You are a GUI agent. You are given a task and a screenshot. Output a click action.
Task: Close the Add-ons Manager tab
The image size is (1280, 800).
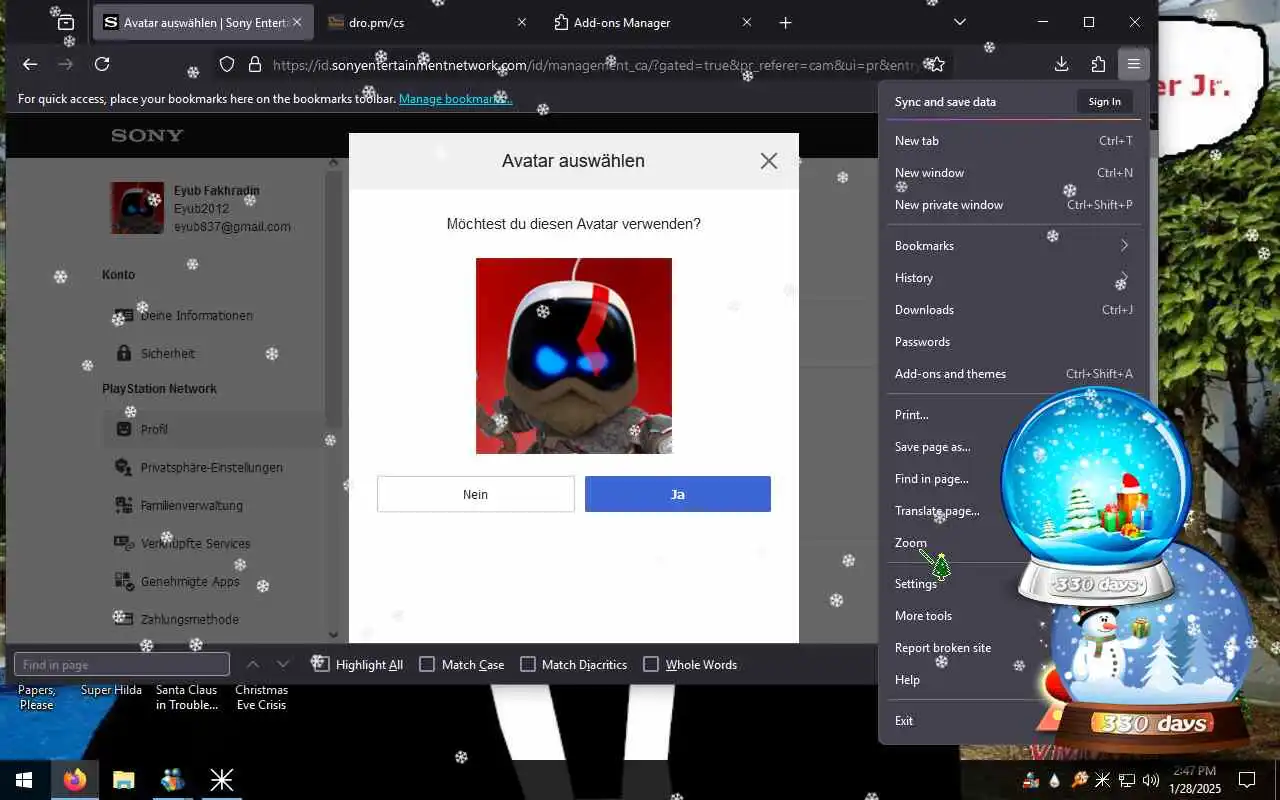pos(746,22)
